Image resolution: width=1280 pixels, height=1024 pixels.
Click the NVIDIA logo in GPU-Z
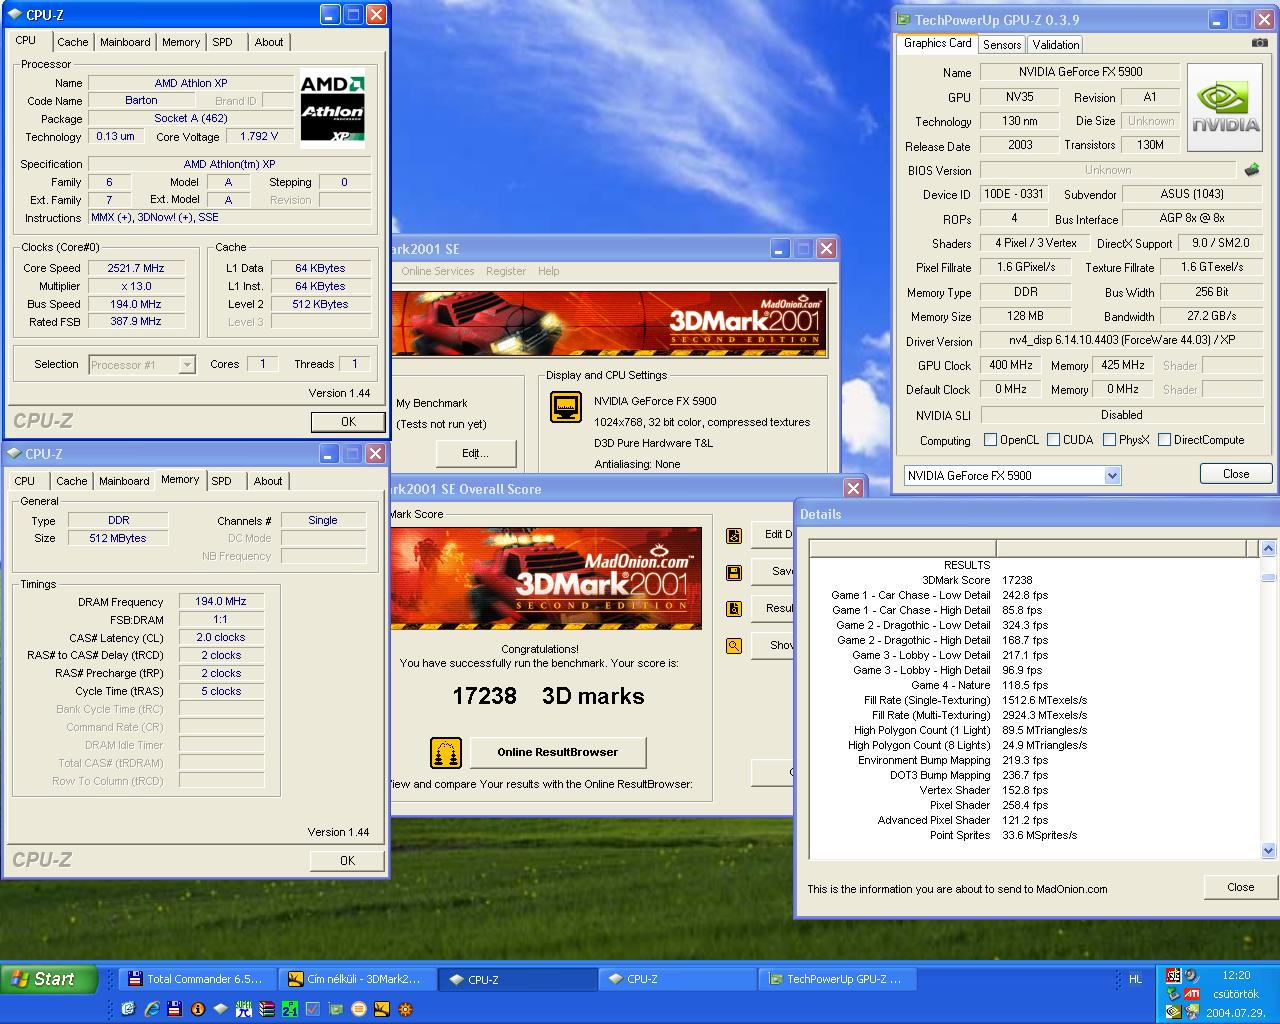[1225, 108]
